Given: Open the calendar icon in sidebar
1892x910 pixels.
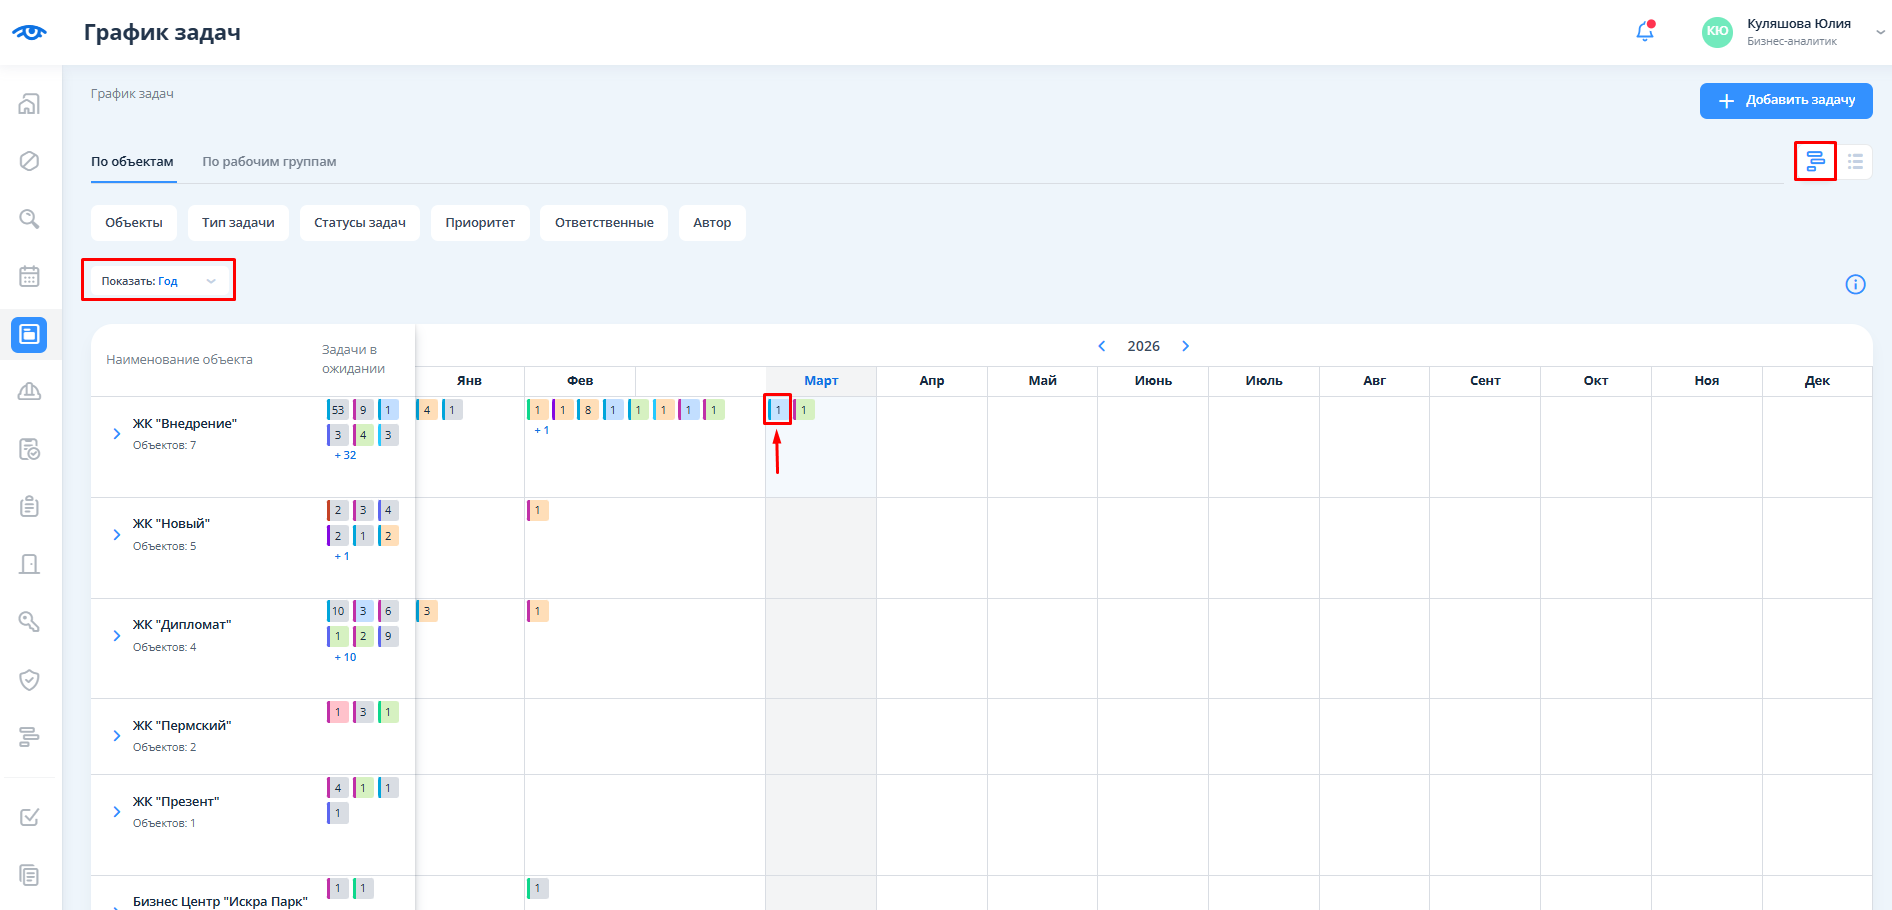Looking at the screenshot, I should [x=30, y=276].
